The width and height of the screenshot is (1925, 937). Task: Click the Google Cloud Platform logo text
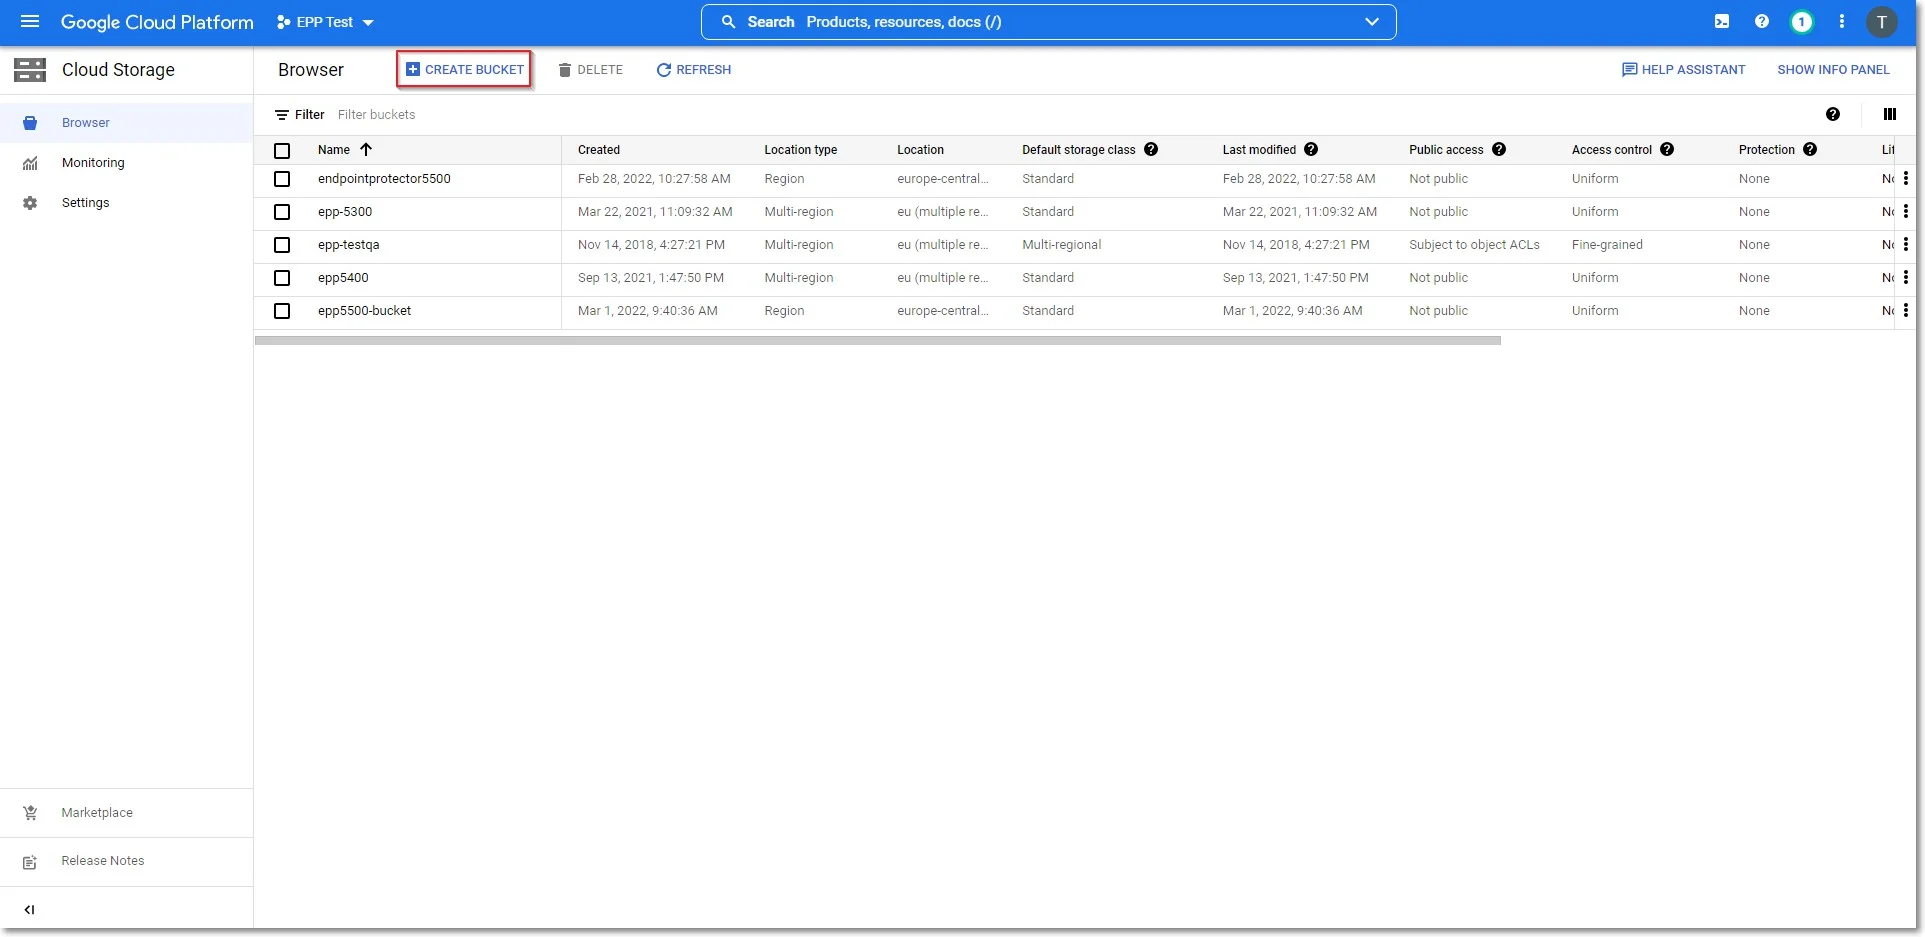(x=157, y=22)
